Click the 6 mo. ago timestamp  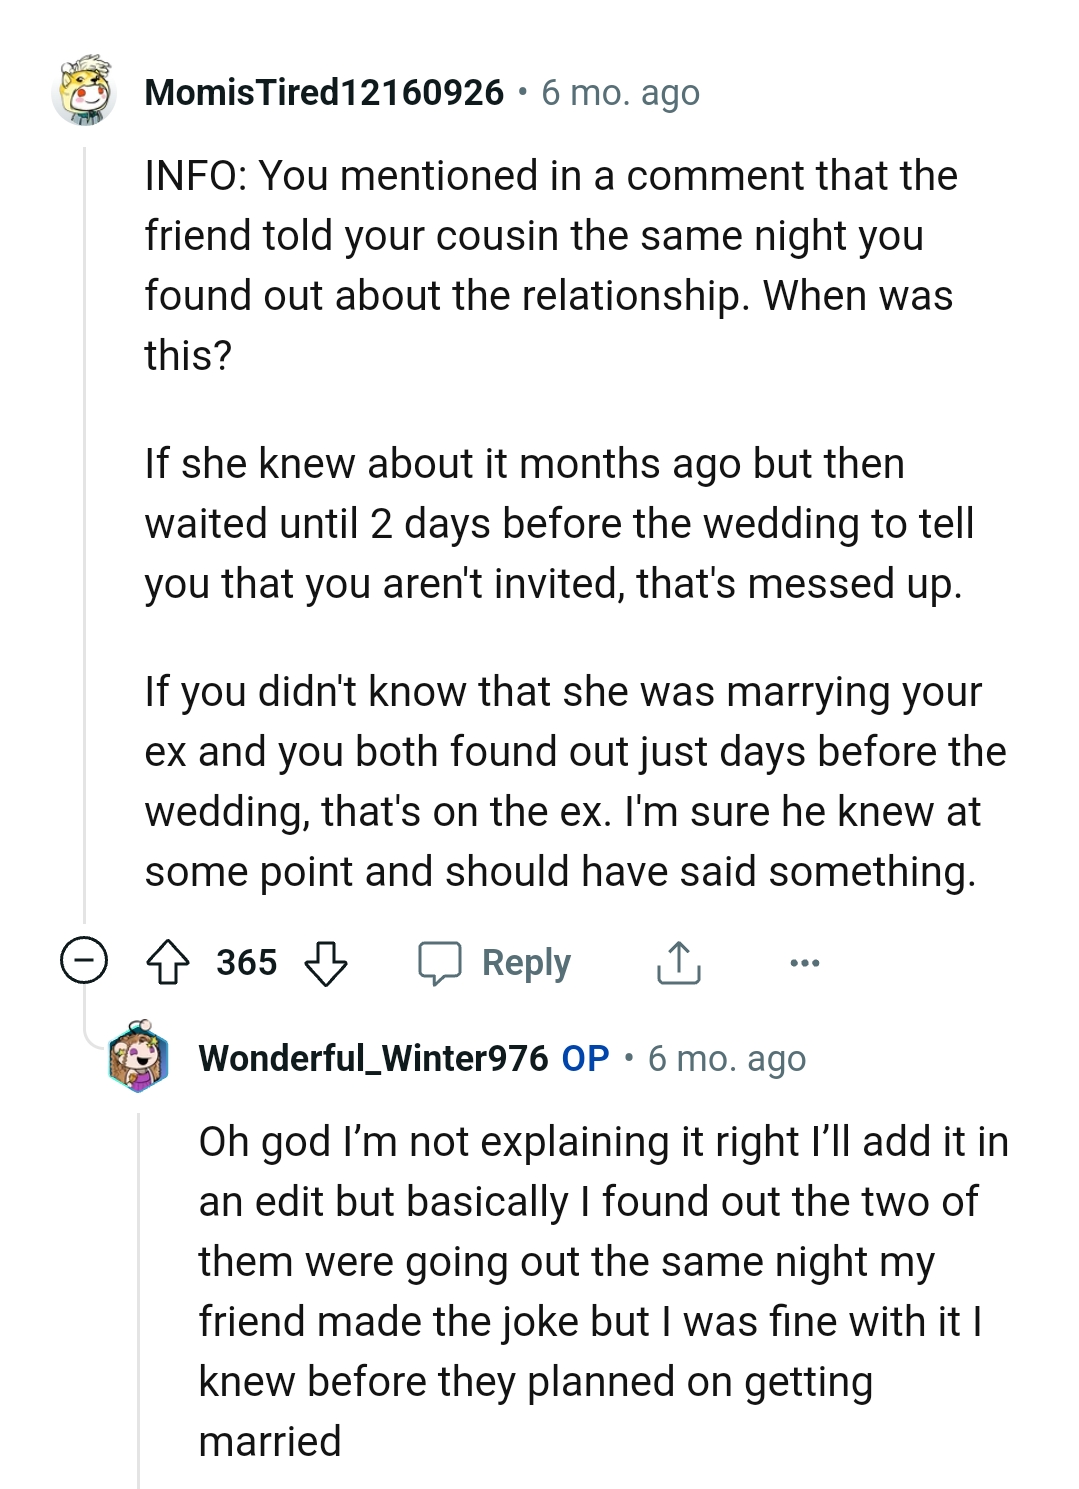click(x=620, y=94)
